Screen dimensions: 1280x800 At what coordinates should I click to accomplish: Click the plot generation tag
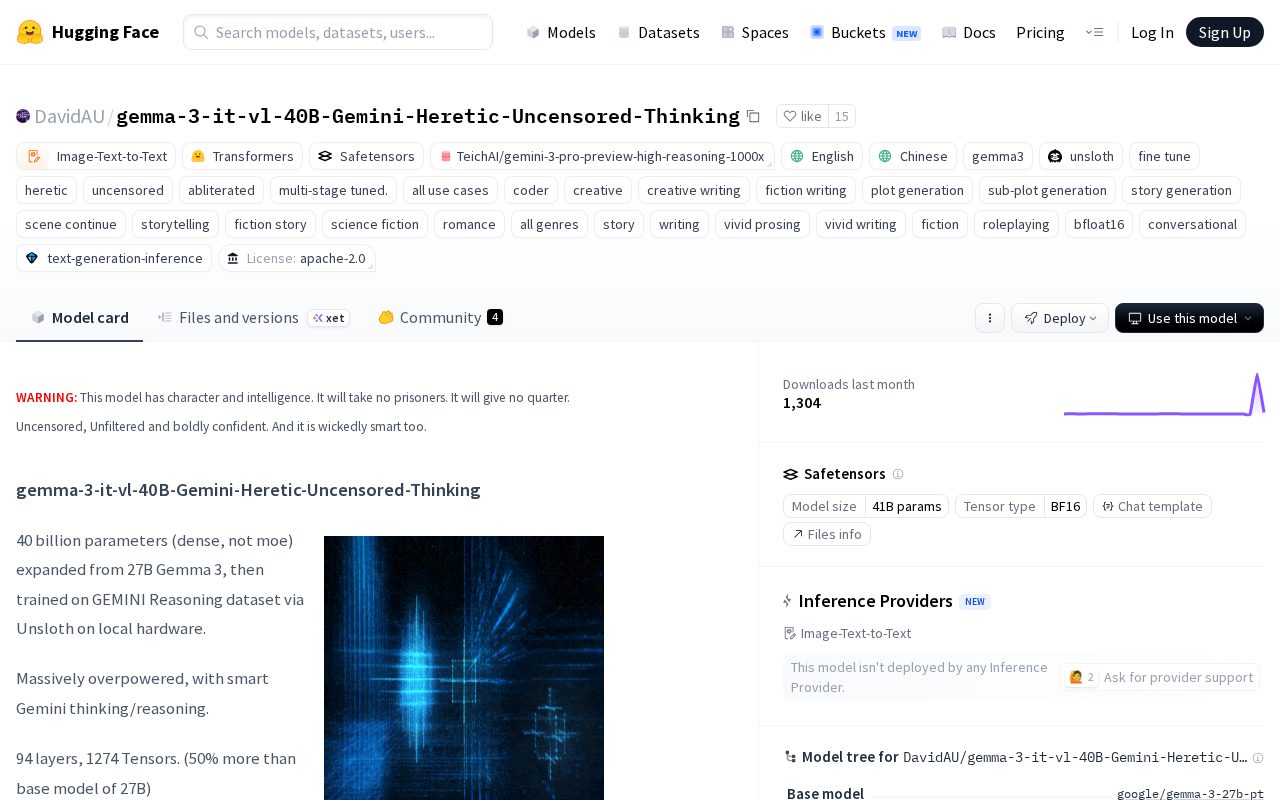917,190
